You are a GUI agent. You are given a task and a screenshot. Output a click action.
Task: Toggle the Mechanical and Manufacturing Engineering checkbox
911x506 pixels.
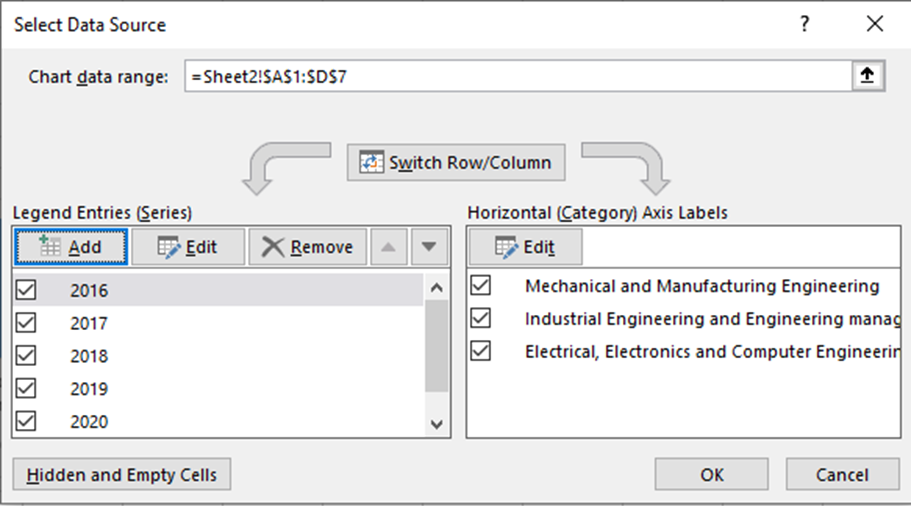480,285
